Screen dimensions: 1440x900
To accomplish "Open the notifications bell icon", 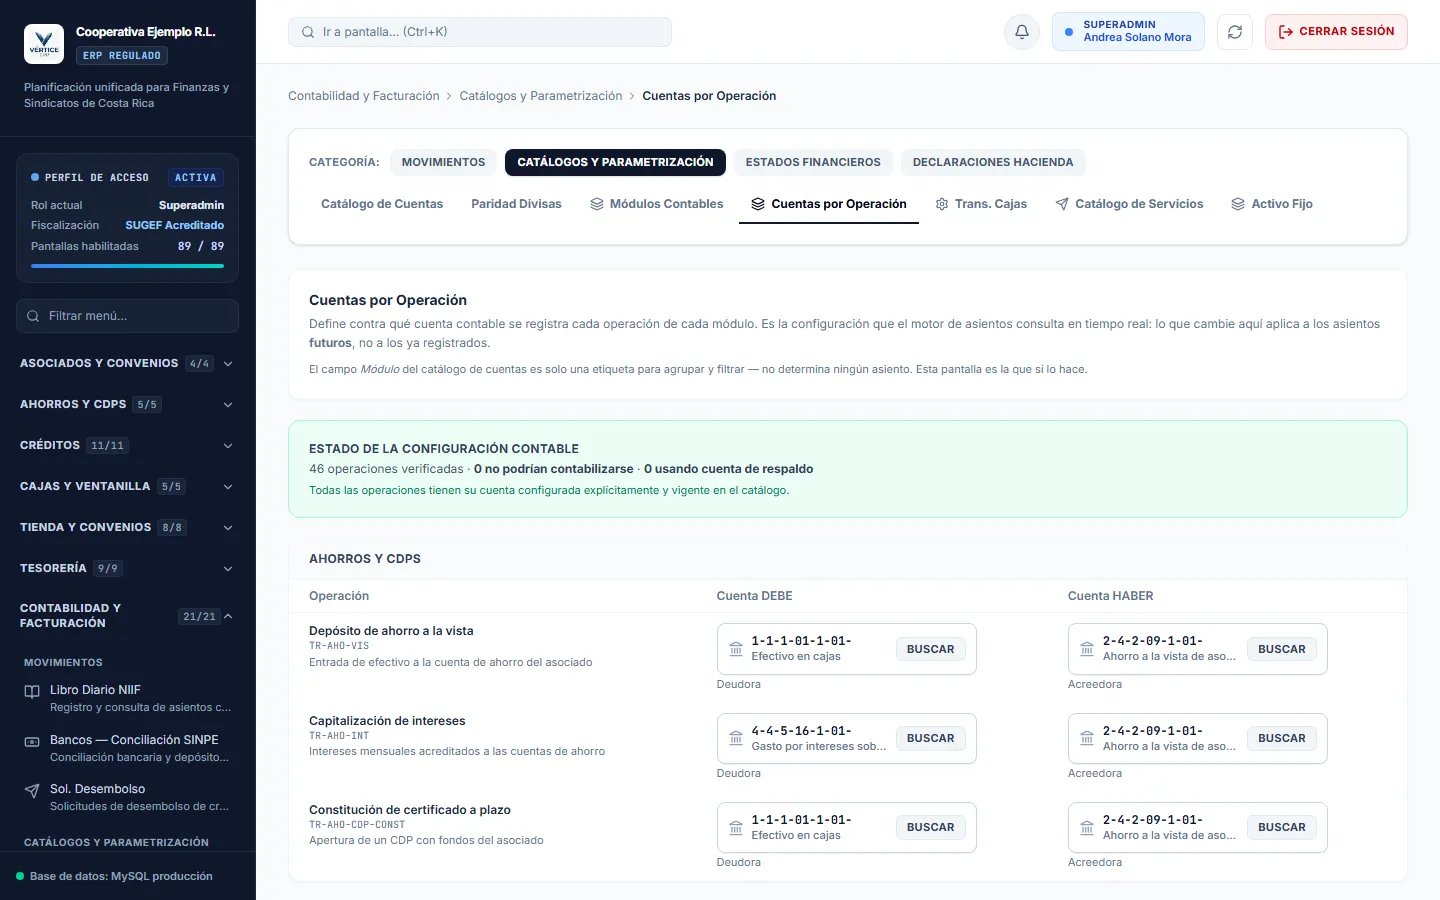I will point(1022,32).
